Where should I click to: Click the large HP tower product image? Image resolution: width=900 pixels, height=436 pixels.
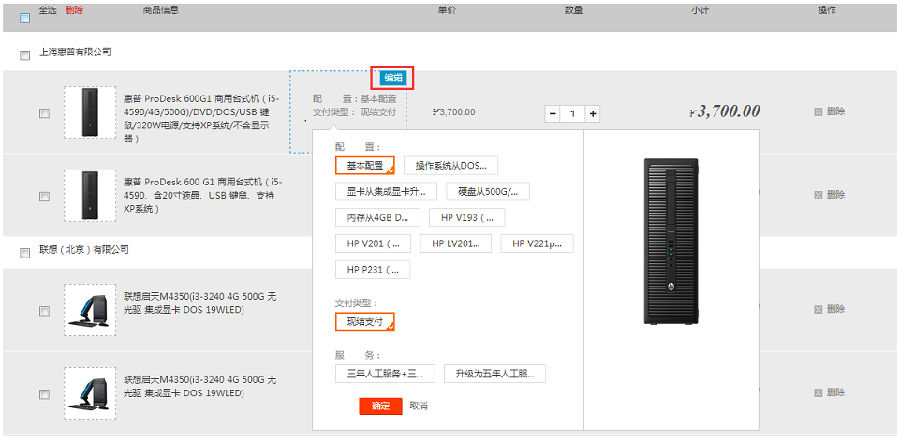pyautogui.click(x=671, y=242)
